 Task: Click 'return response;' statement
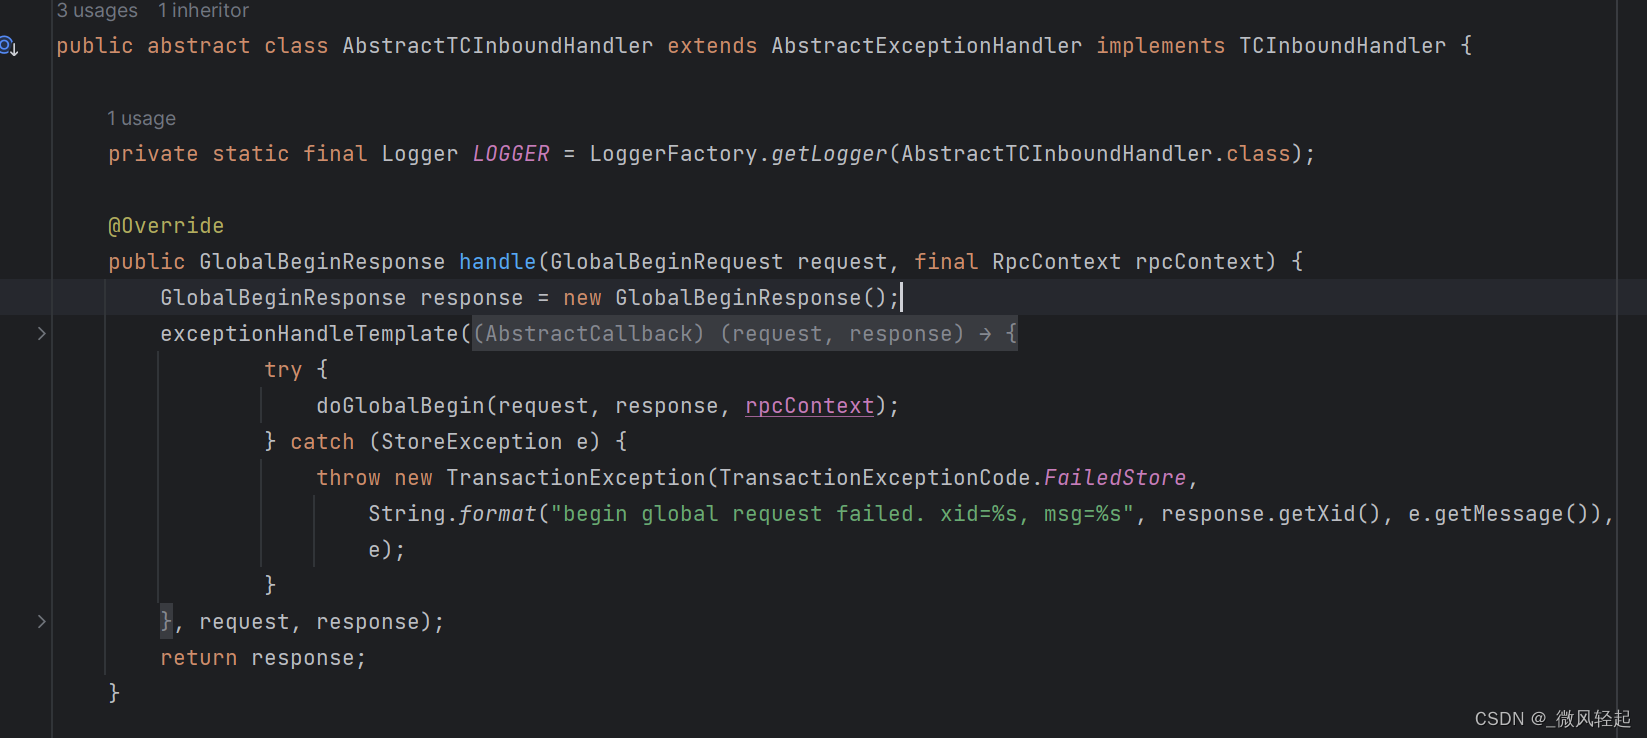point(264,658)
